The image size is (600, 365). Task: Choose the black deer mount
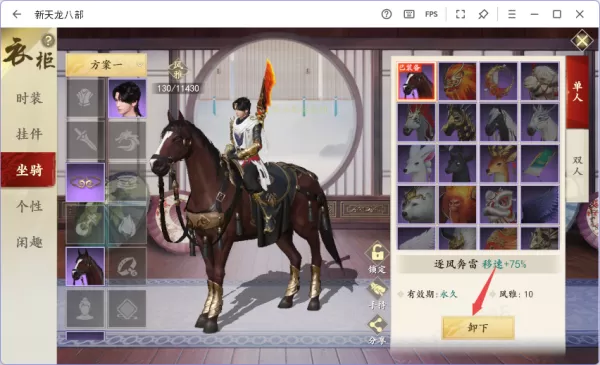coord(458,164)
